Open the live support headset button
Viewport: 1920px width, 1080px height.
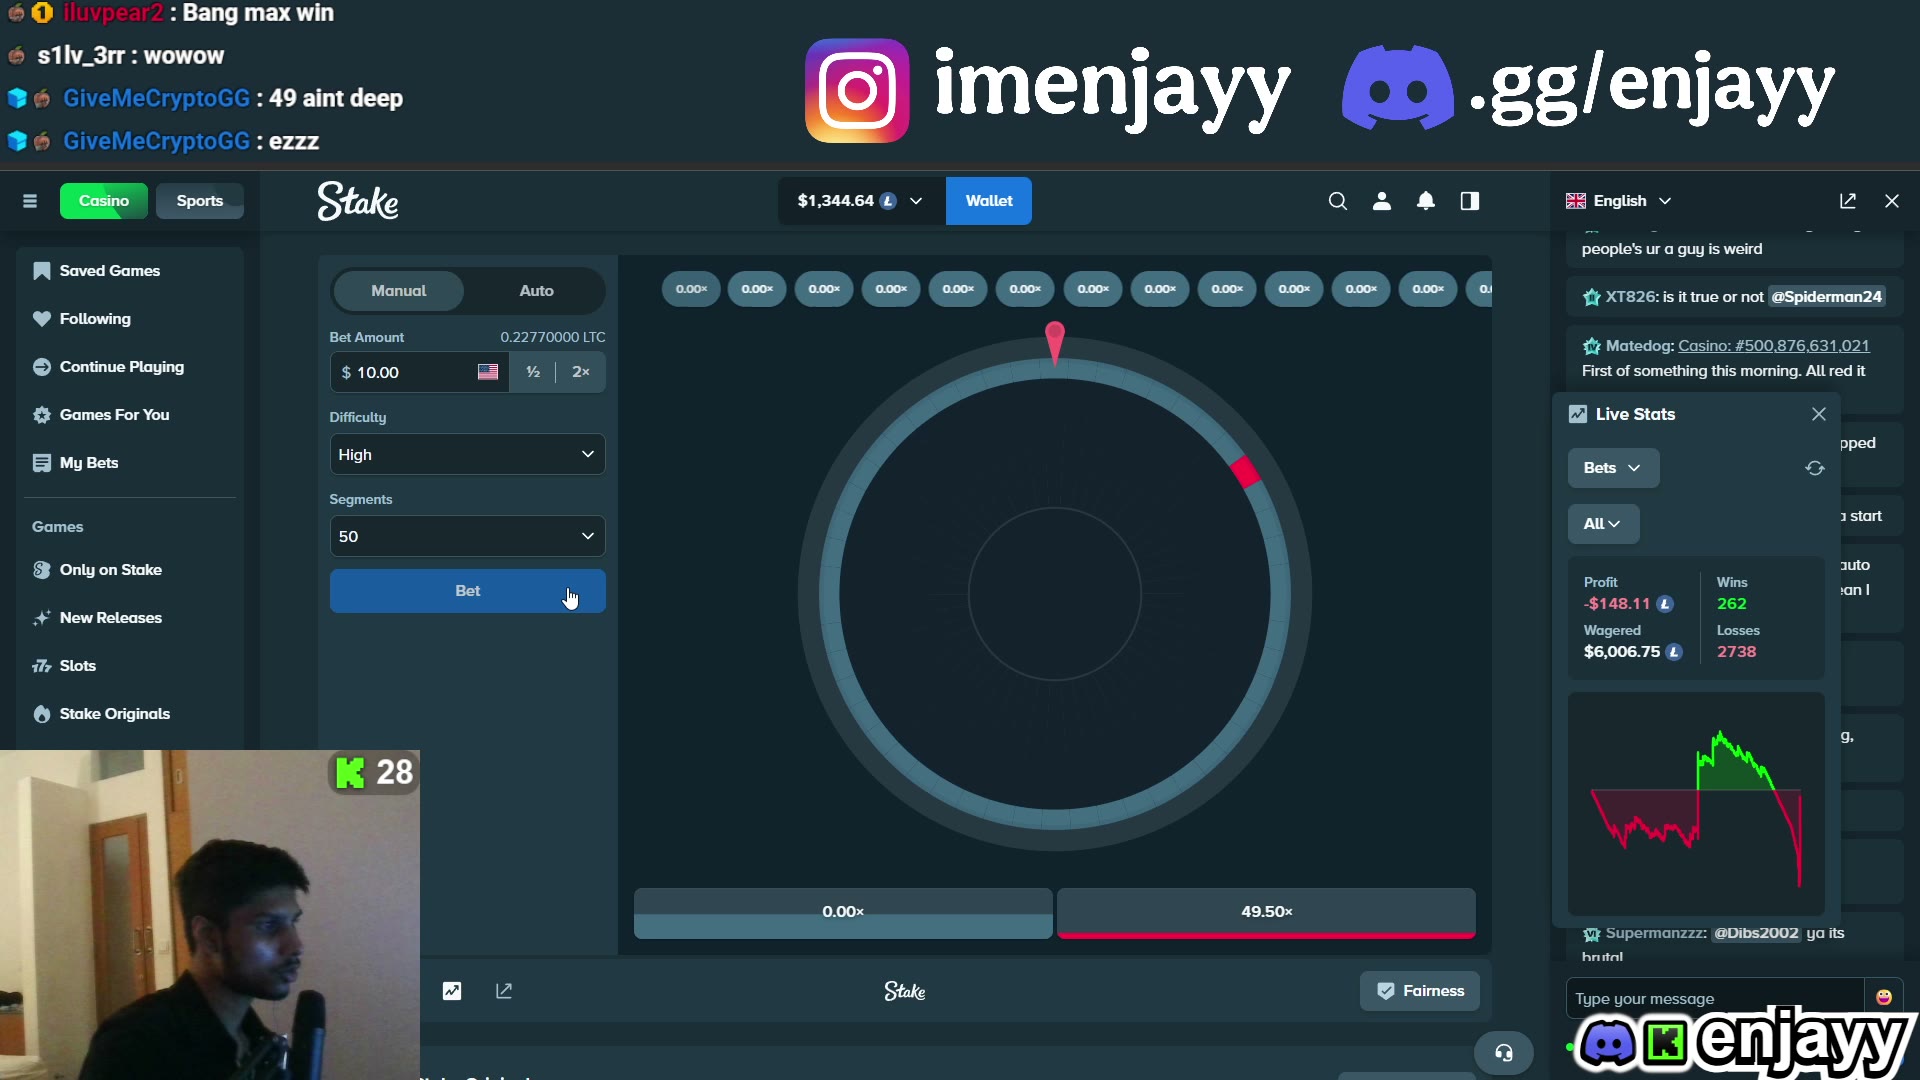click(x=1504, y=1053)
